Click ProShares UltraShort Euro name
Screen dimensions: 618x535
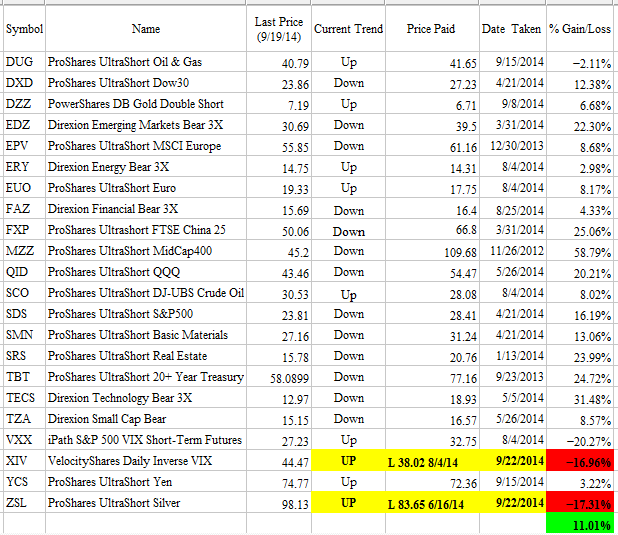point(146,188)
